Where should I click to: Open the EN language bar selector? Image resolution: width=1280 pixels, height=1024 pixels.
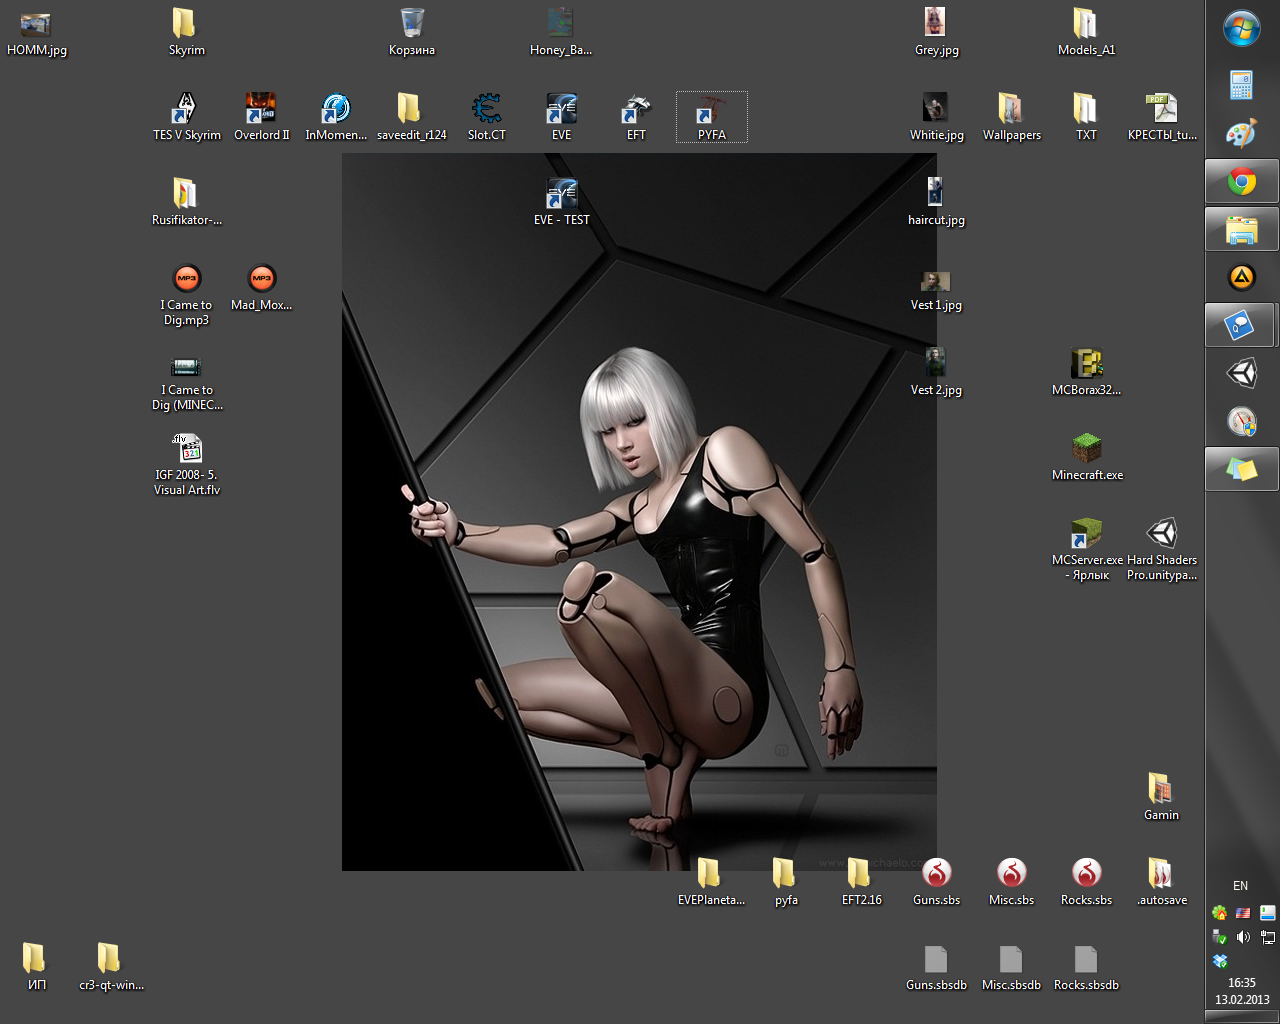tap(1240, 886)
